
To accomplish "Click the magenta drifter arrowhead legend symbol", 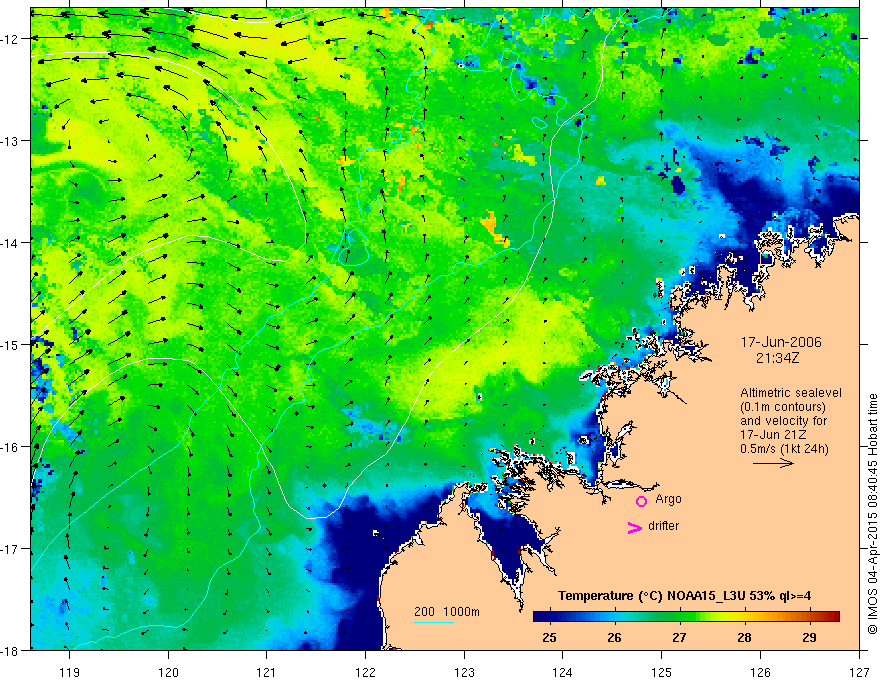I will pyautogui.click(x=635, y=527).
